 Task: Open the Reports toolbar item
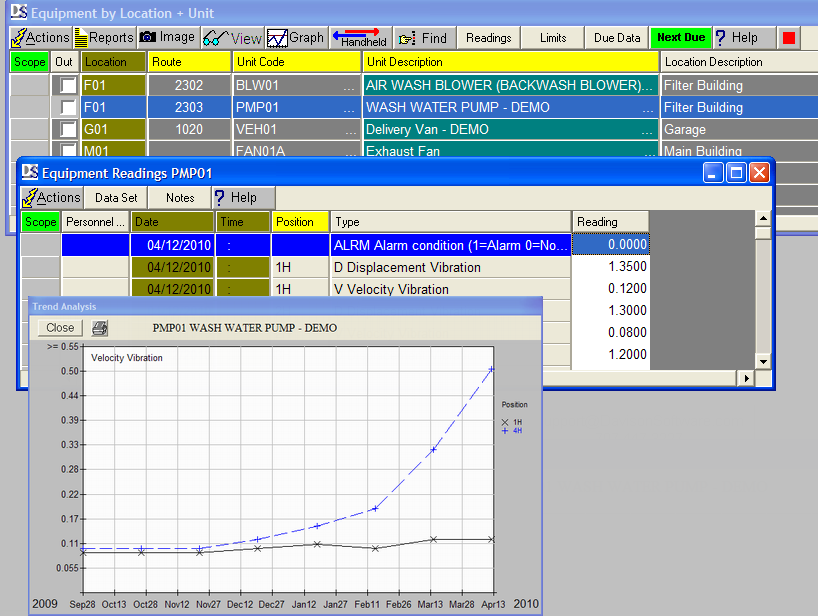click(x=104, y=38)
